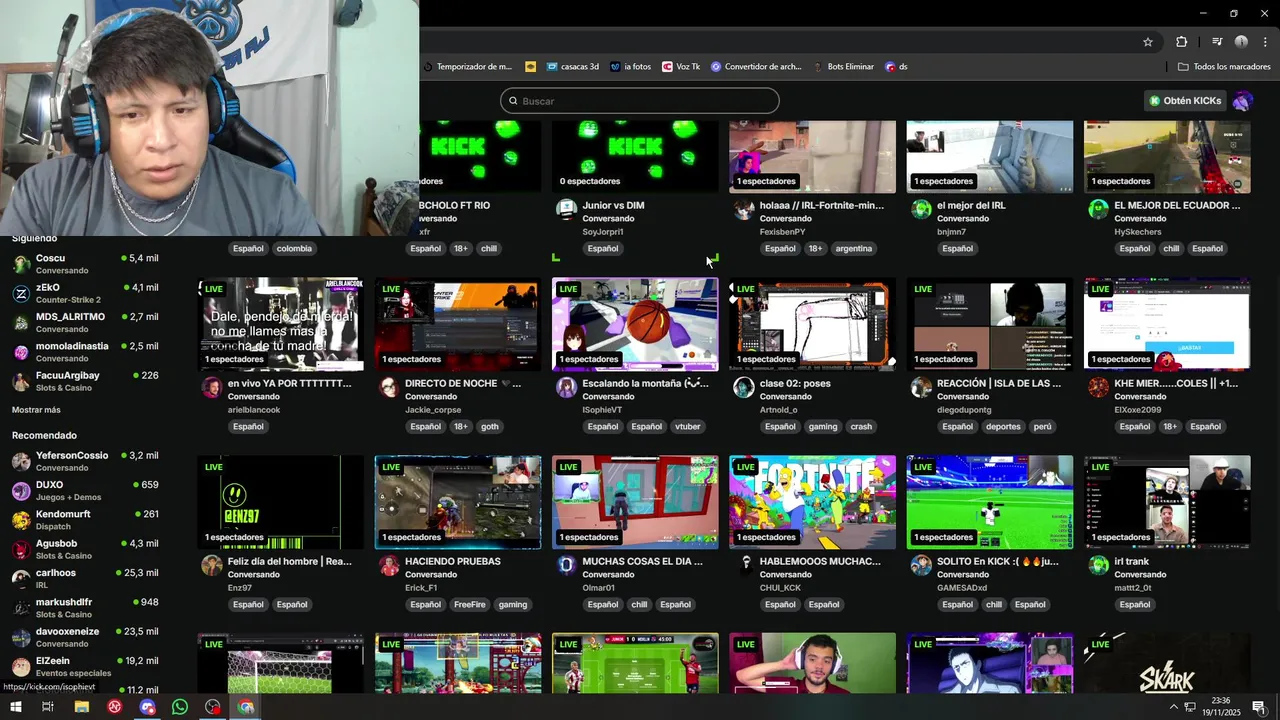The height and width of the screenshot is (720, 1280).
Task: Expand followed list with 'Mostrar más'
Action: click(x=36, y=410)
